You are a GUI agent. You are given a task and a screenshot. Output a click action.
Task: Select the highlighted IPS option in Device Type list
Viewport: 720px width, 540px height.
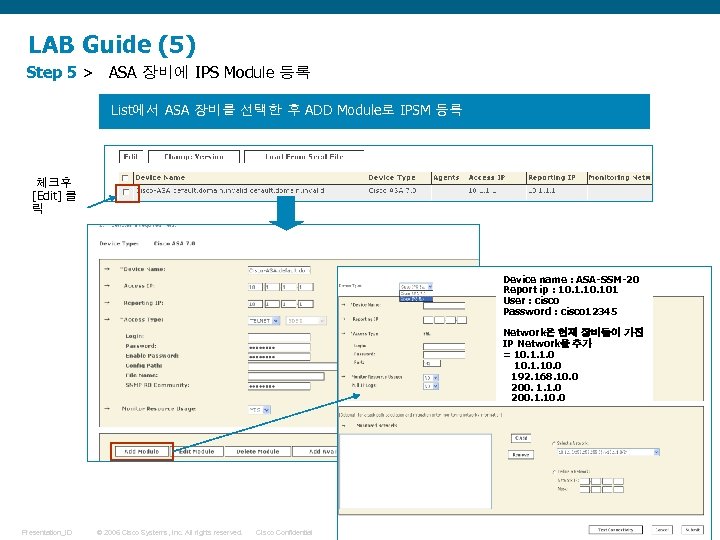pos(416,298)
